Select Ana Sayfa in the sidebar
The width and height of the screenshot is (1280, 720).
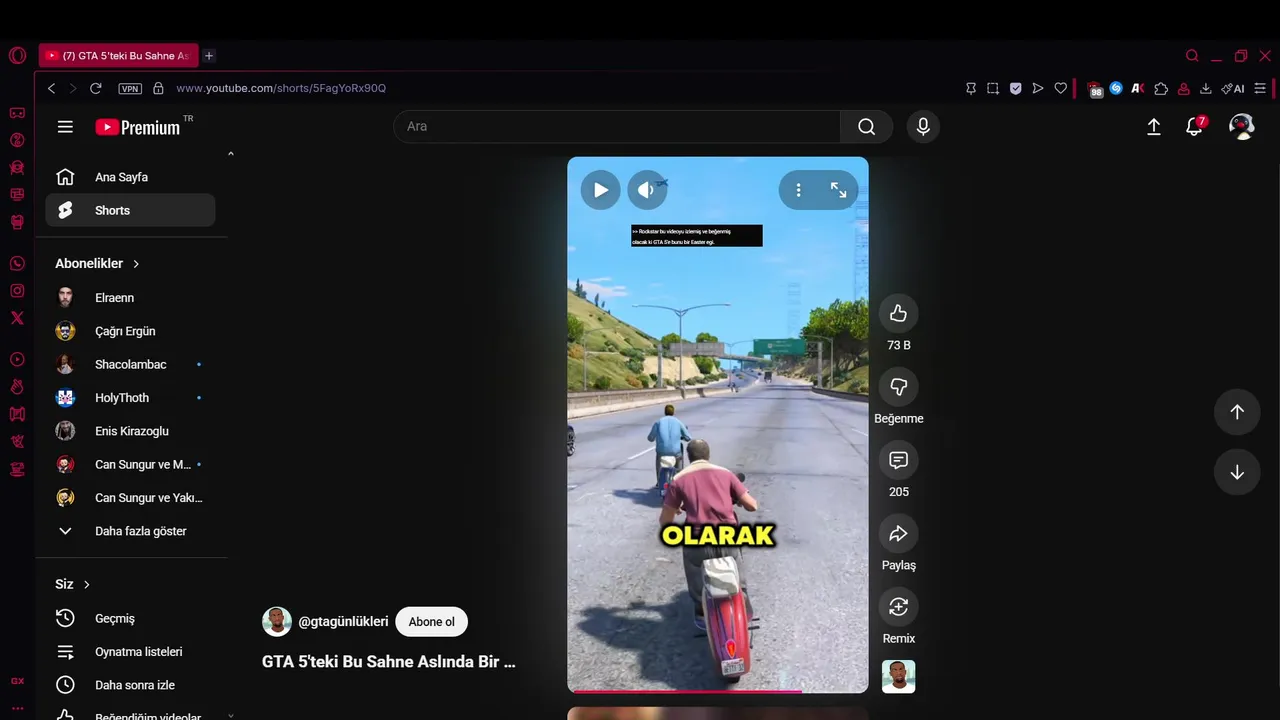(130, 177)
